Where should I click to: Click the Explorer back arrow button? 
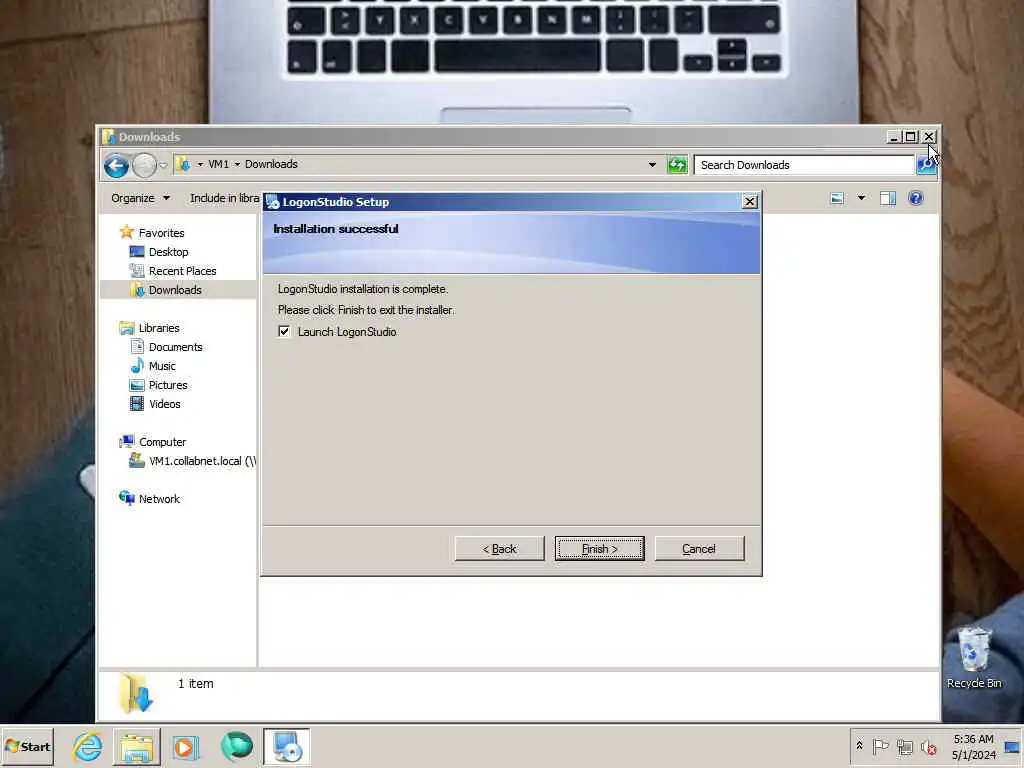(116, 165)
